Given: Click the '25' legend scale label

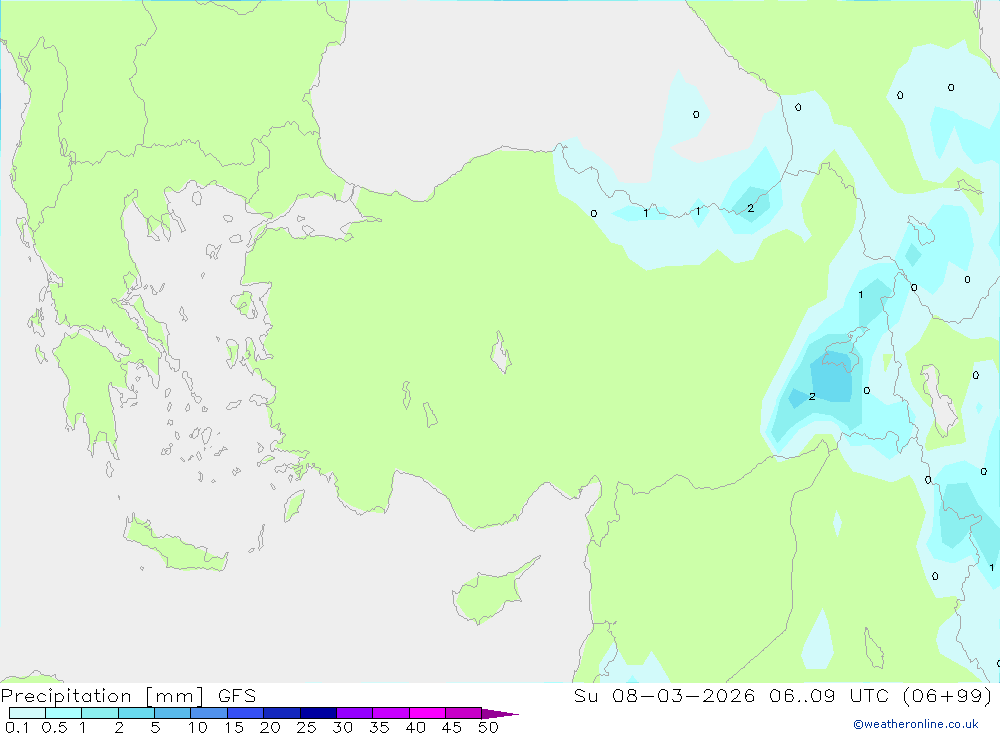Looking at the screenshot, I should 306,727.
